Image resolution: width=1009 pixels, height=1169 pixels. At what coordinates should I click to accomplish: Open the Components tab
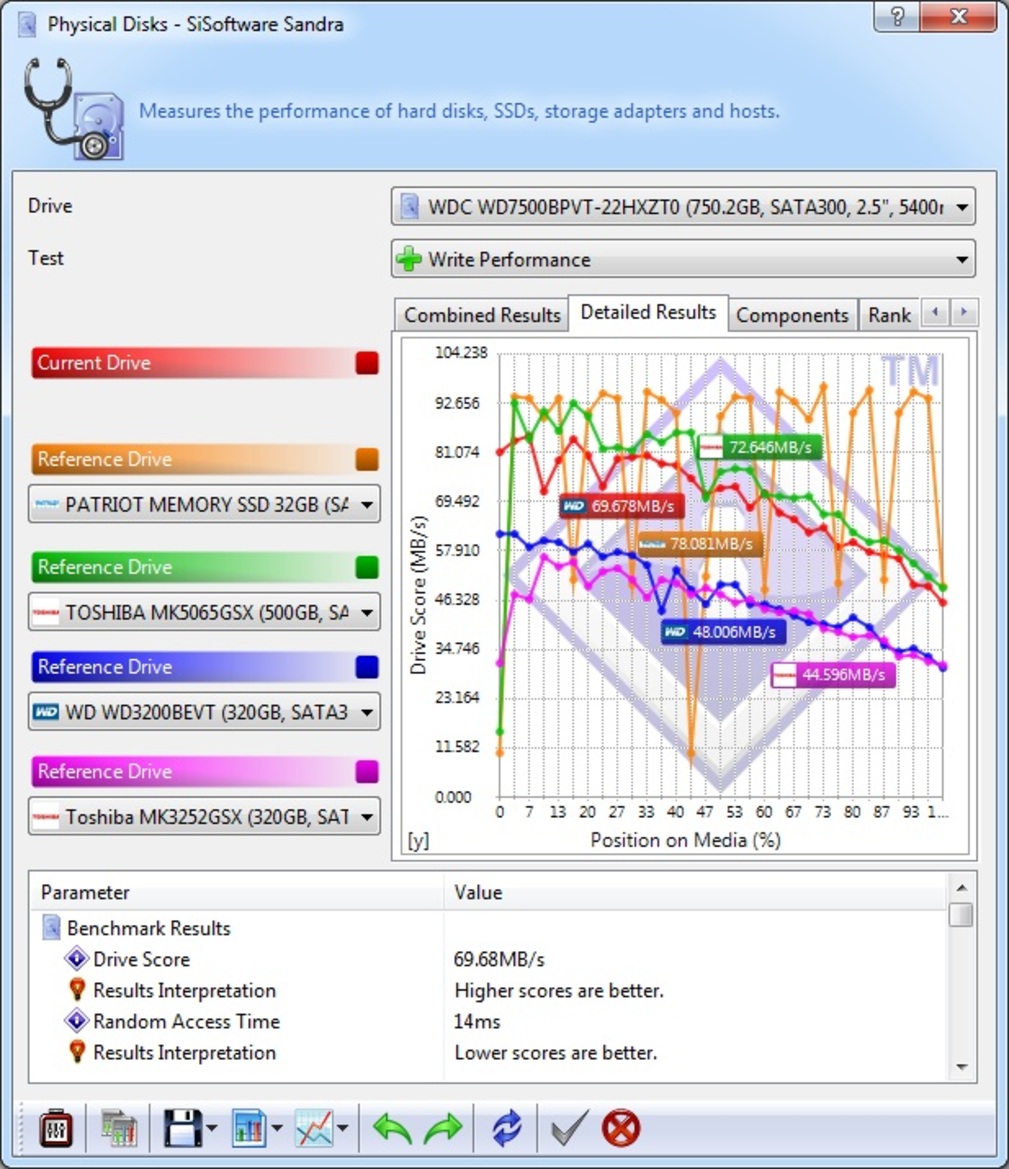coord(793,315)
